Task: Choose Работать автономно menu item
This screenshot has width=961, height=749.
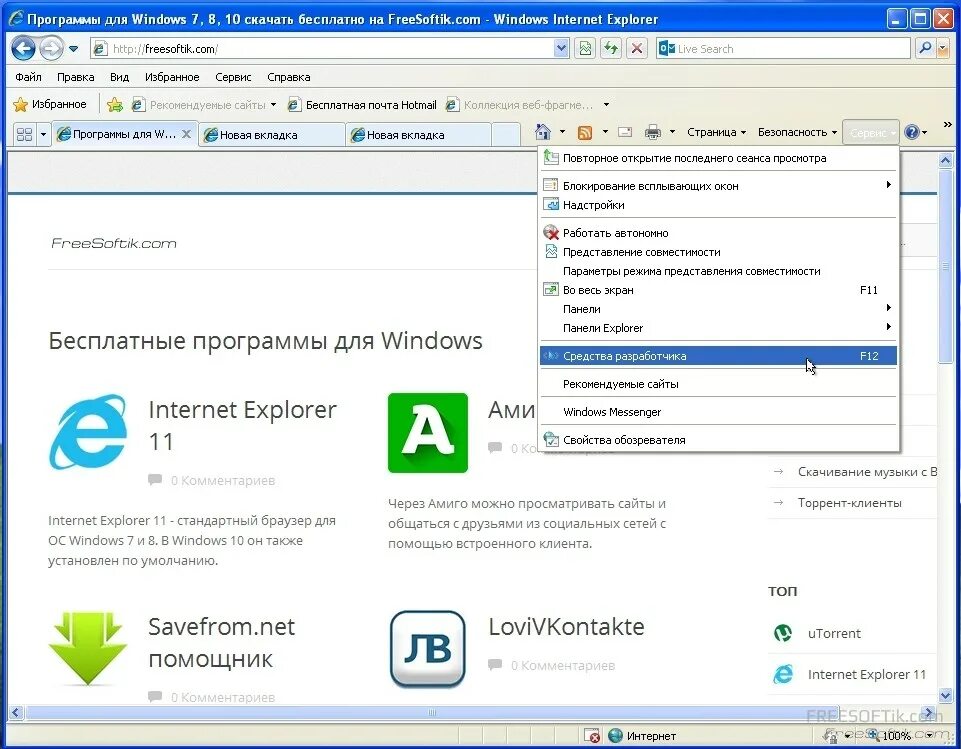Action: click(718, 233)
